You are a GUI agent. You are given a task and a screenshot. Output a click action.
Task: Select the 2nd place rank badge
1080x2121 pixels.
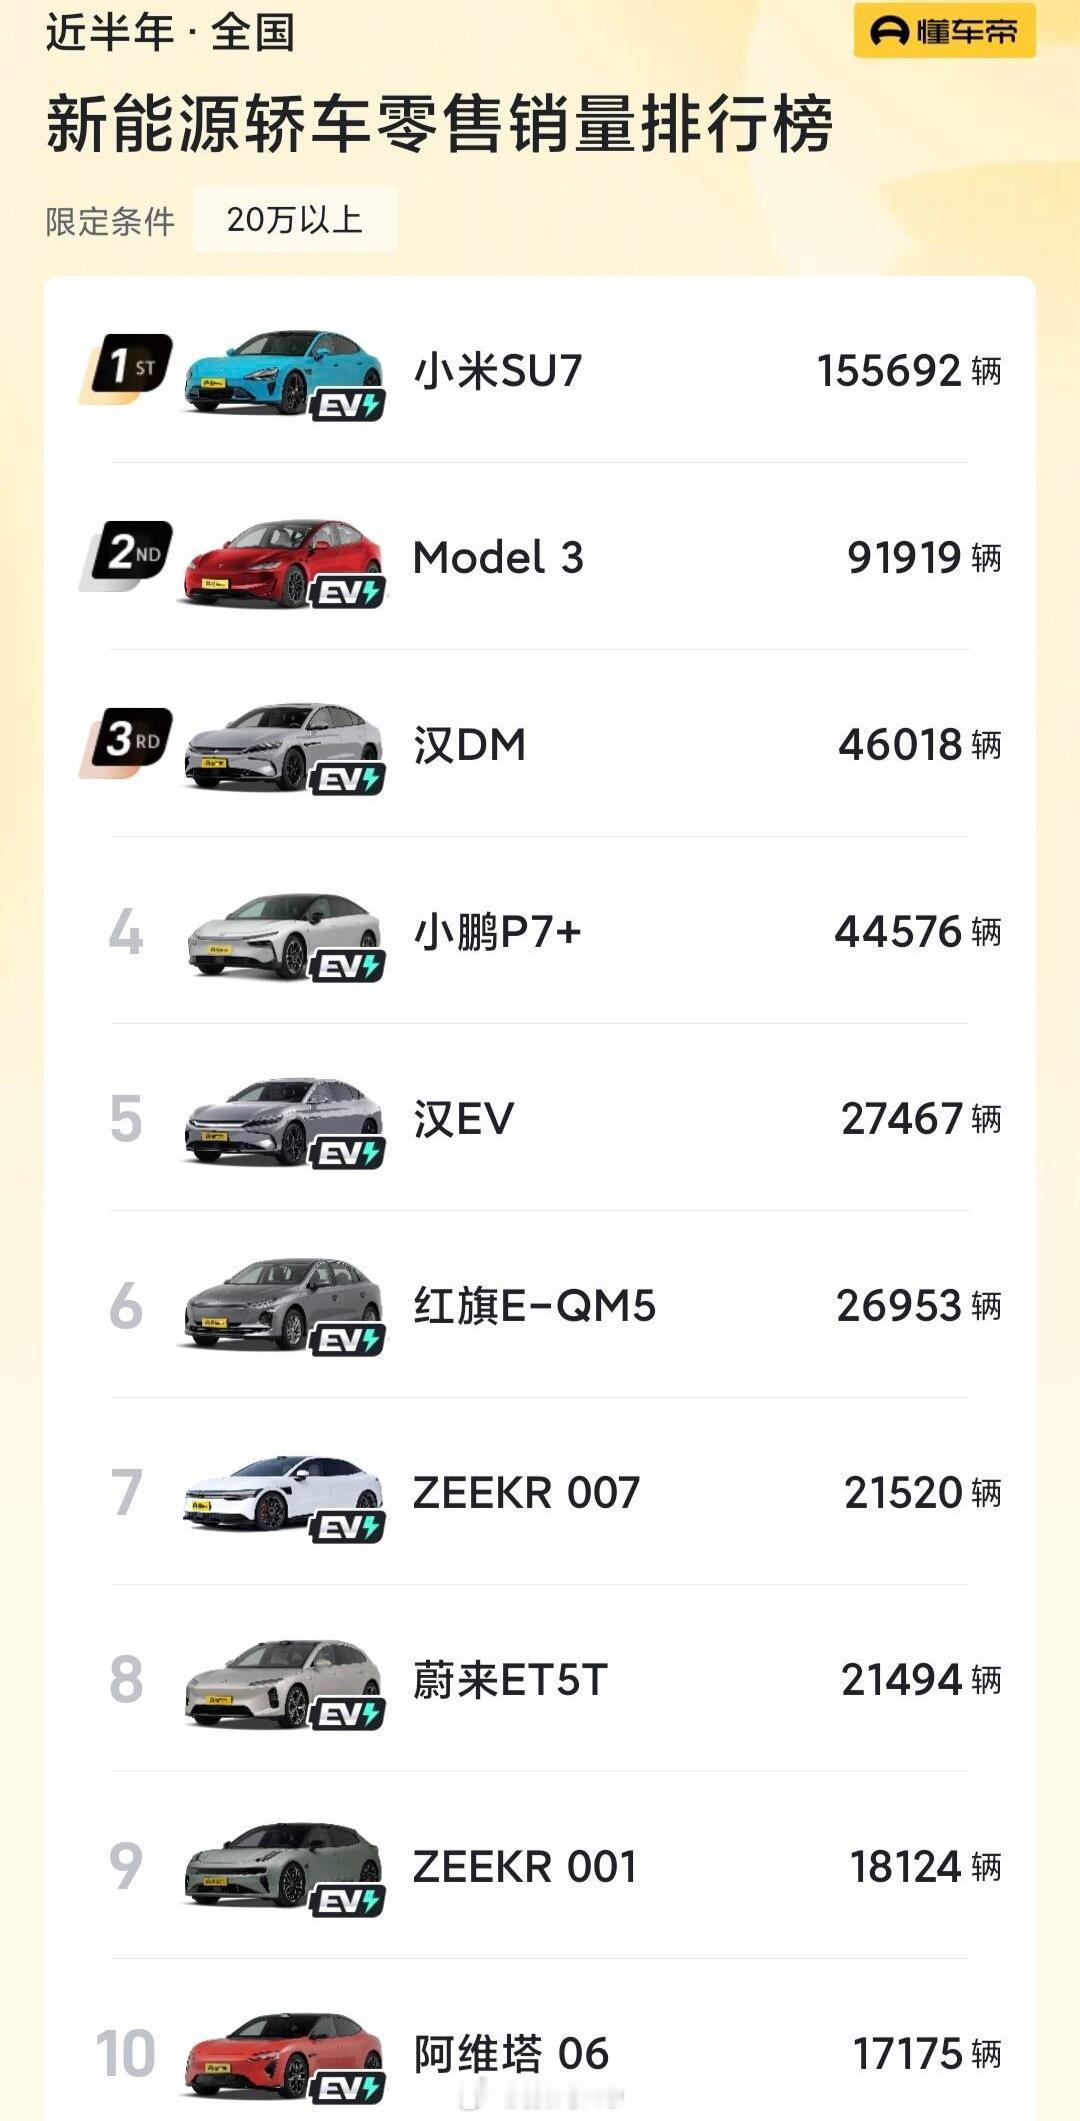[126, 555]
